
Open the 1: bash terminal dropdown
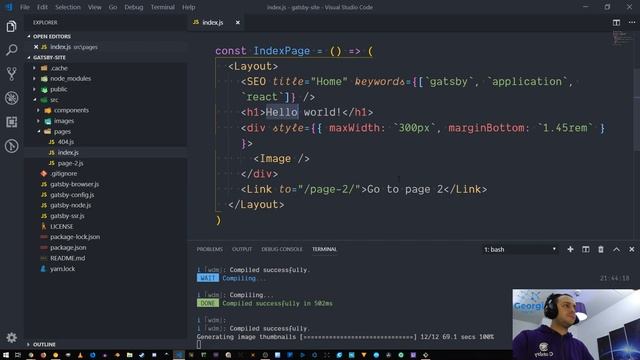click(520, 249)
